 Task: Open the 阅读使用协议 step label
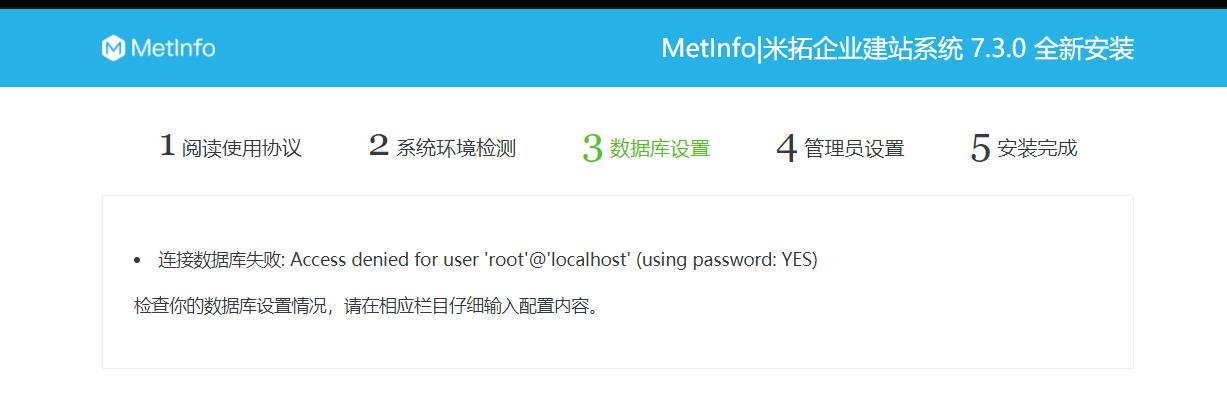click(x=241, y=149)
